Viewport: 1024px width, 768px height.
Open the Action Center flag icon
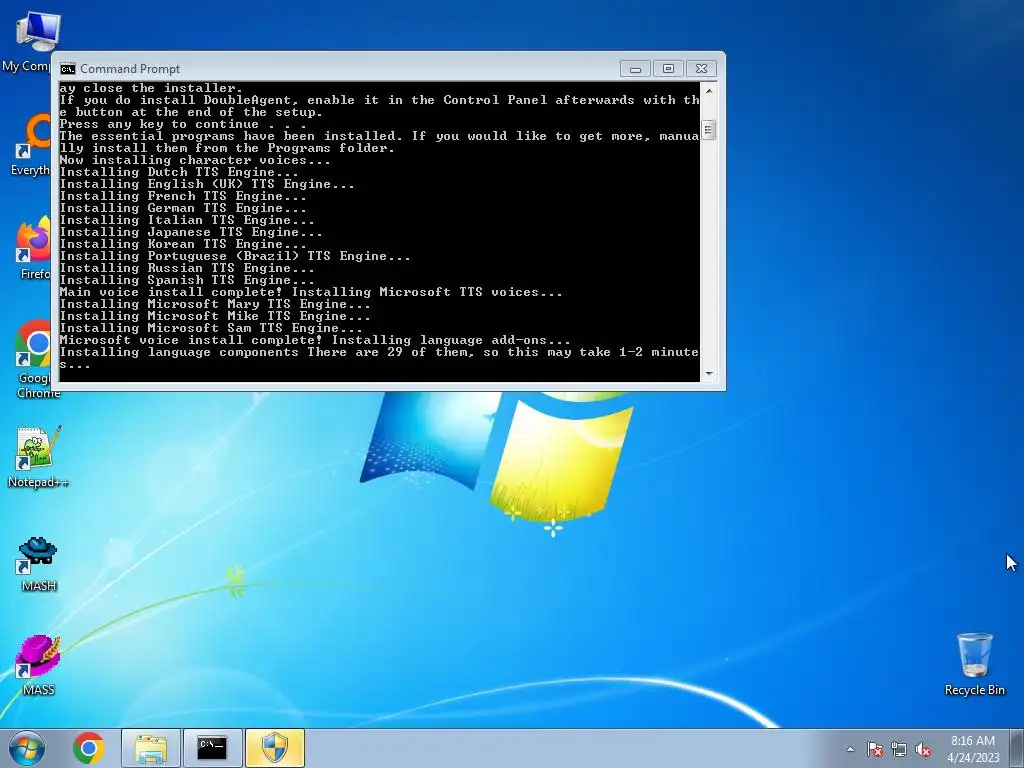coord(875,749)
